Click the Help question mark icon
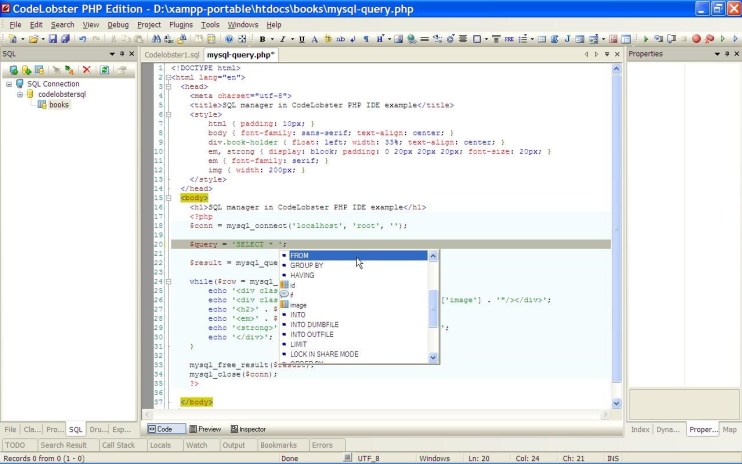 pos(229,39)
